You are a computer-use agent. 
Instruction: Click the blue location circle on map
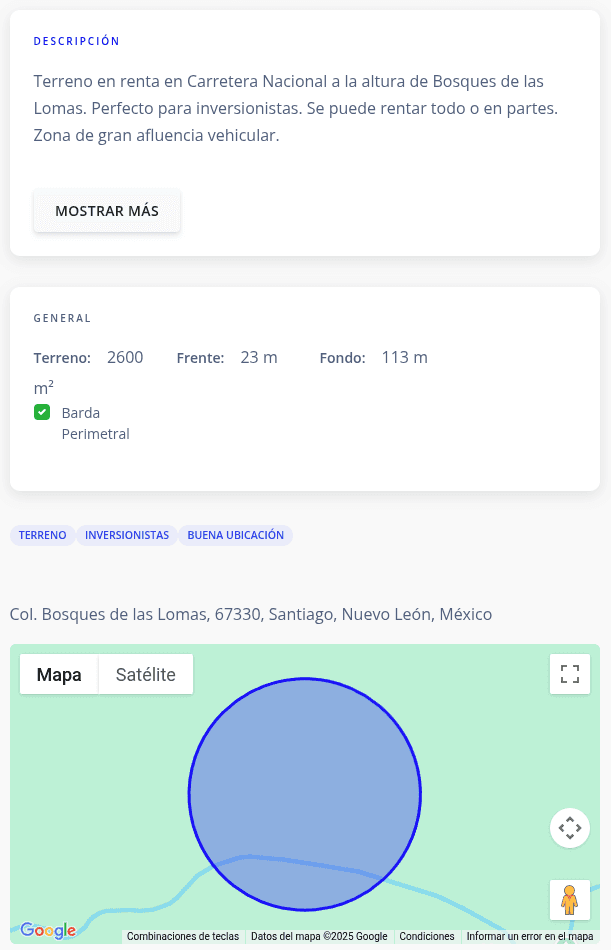click(305, 780)
